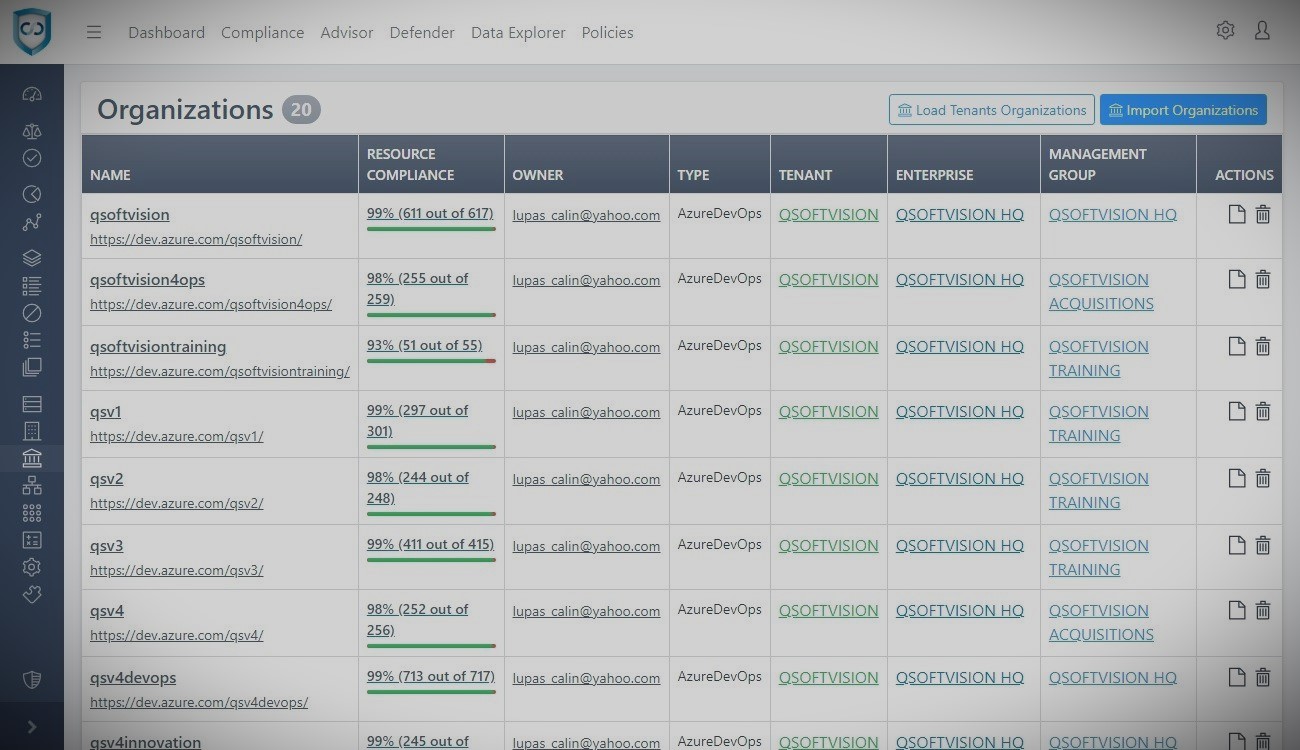The height and width of the screenshot is (750, 1300).
Task: Toggle the hamburger menu sidebar
Action: click(x=94, y=32)
